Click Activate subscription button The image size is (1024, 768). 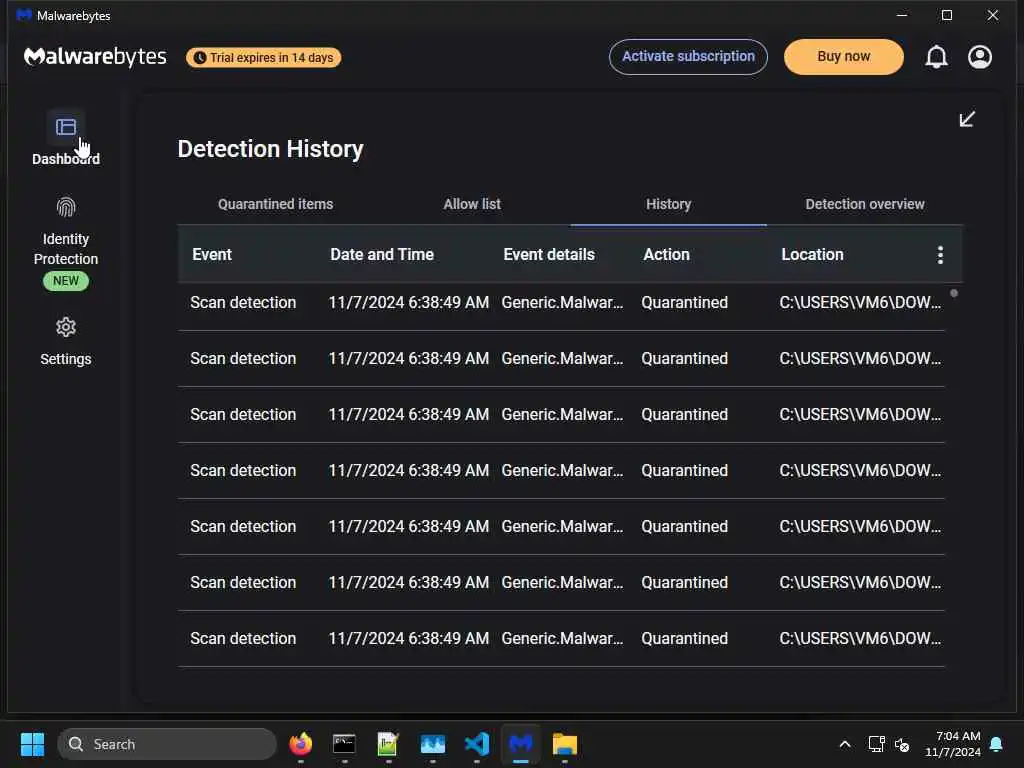click(x=688, y=57)
